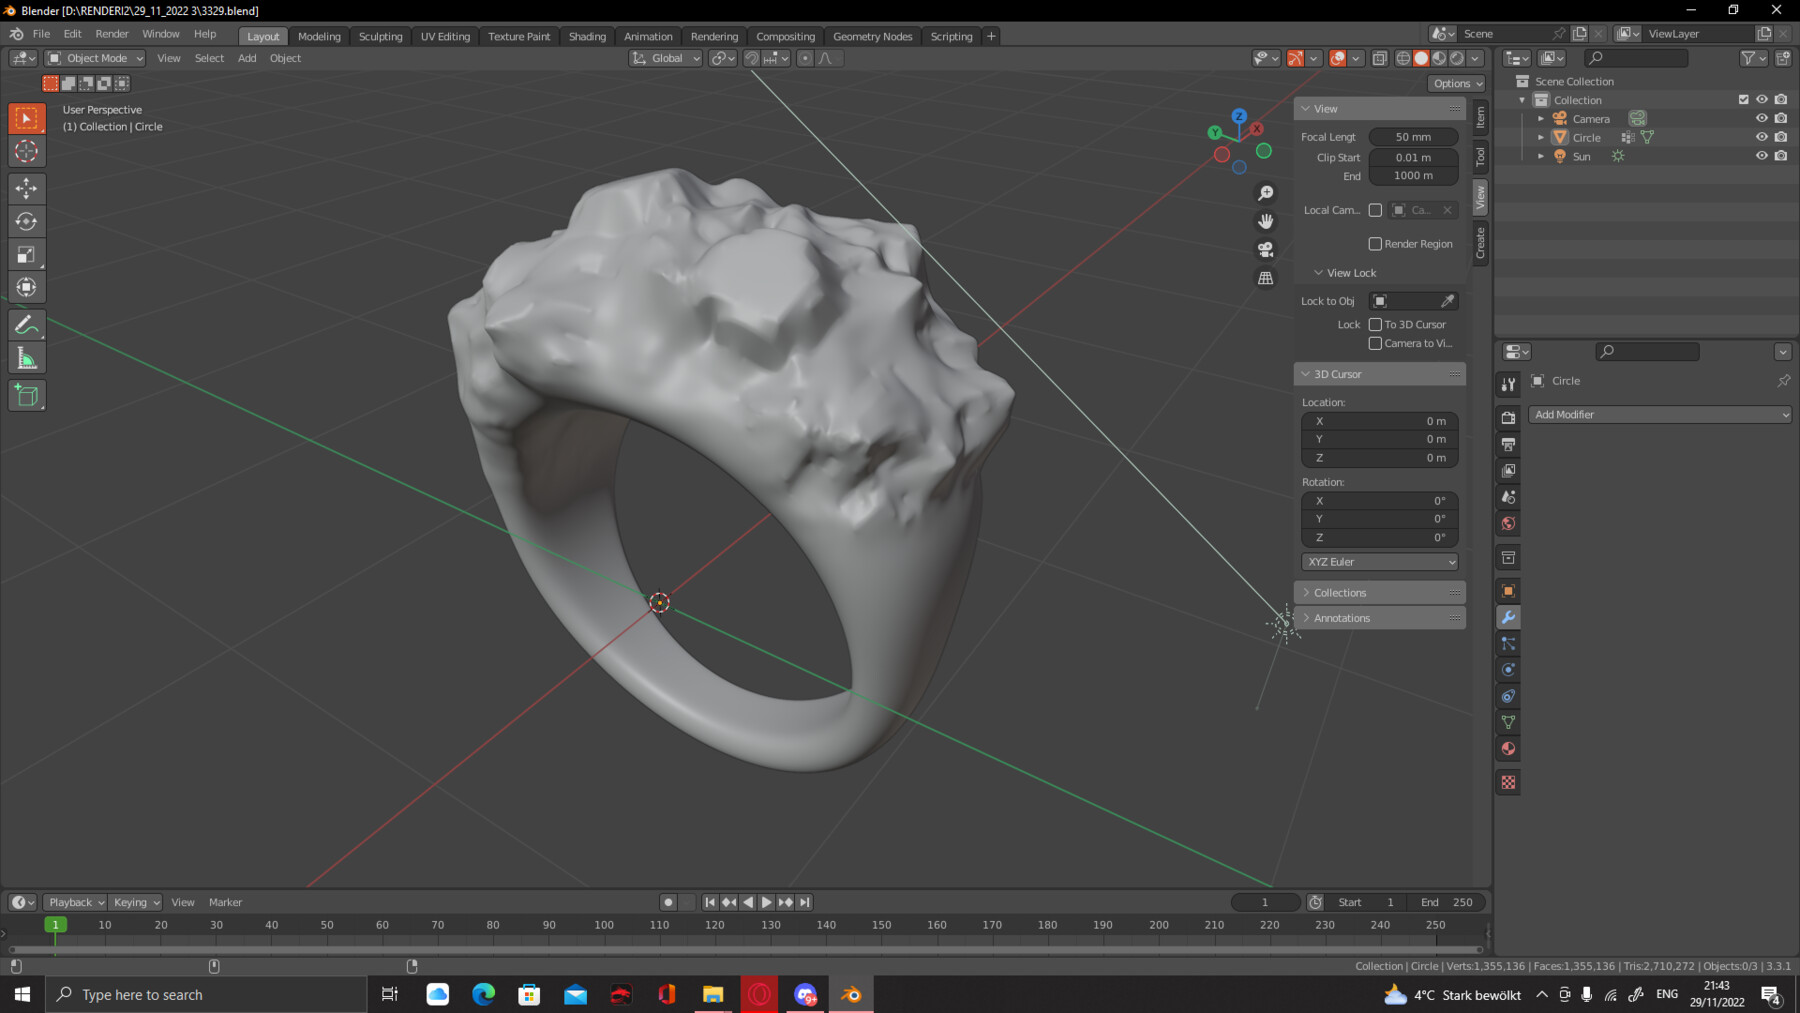
Task: Open the Material properties tab
Action: pyautogui.click(x=1508, y=749)
